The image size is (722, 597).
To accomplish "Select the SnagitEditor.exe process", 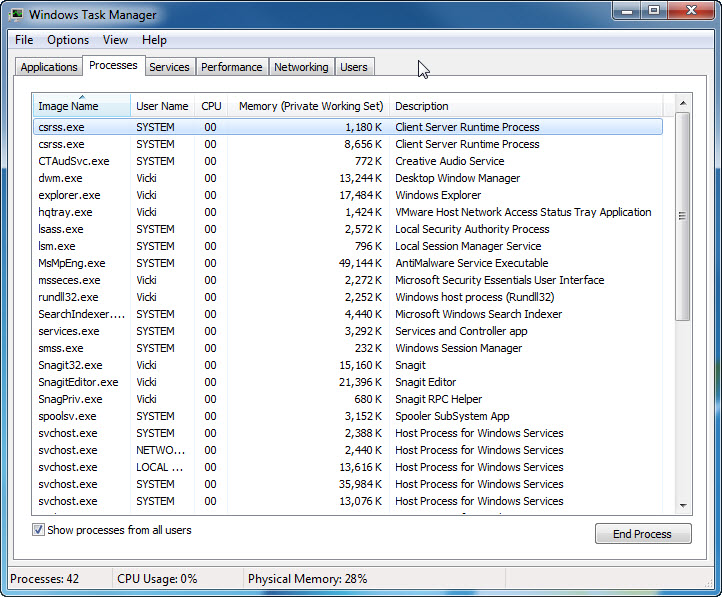I will click(348, 383).
